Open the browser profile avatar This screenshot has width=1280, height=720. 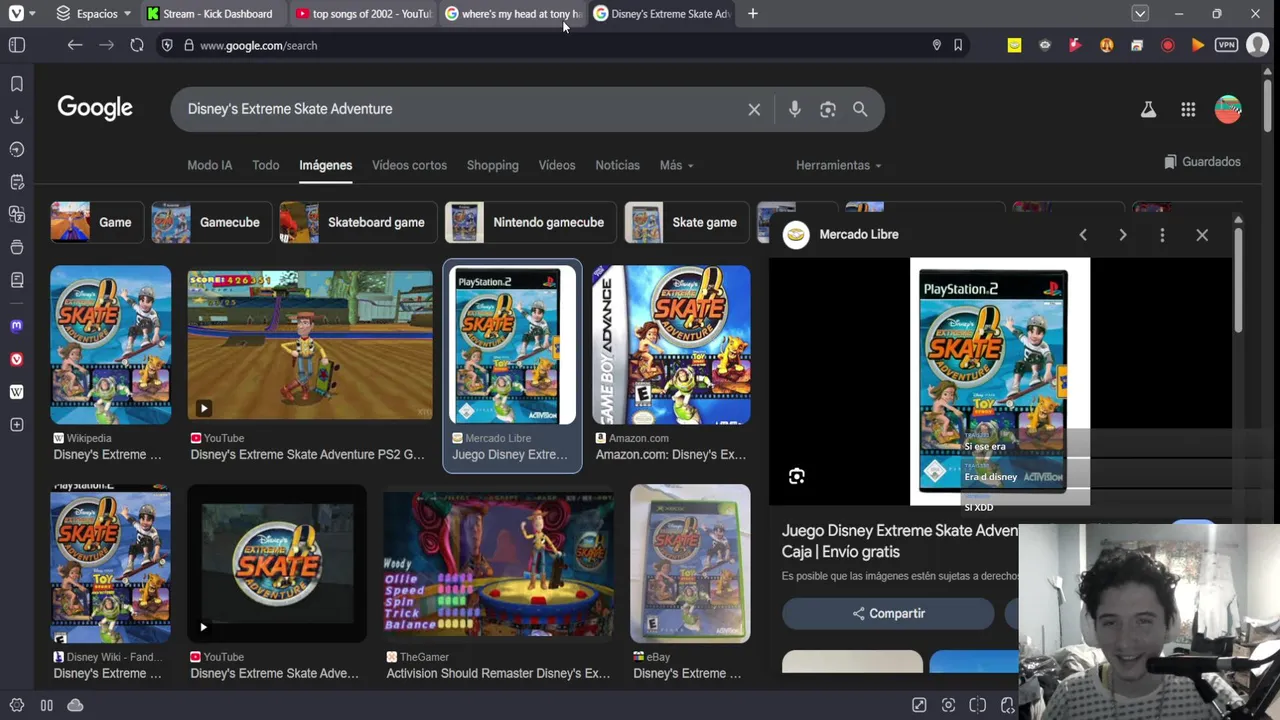1257,45
